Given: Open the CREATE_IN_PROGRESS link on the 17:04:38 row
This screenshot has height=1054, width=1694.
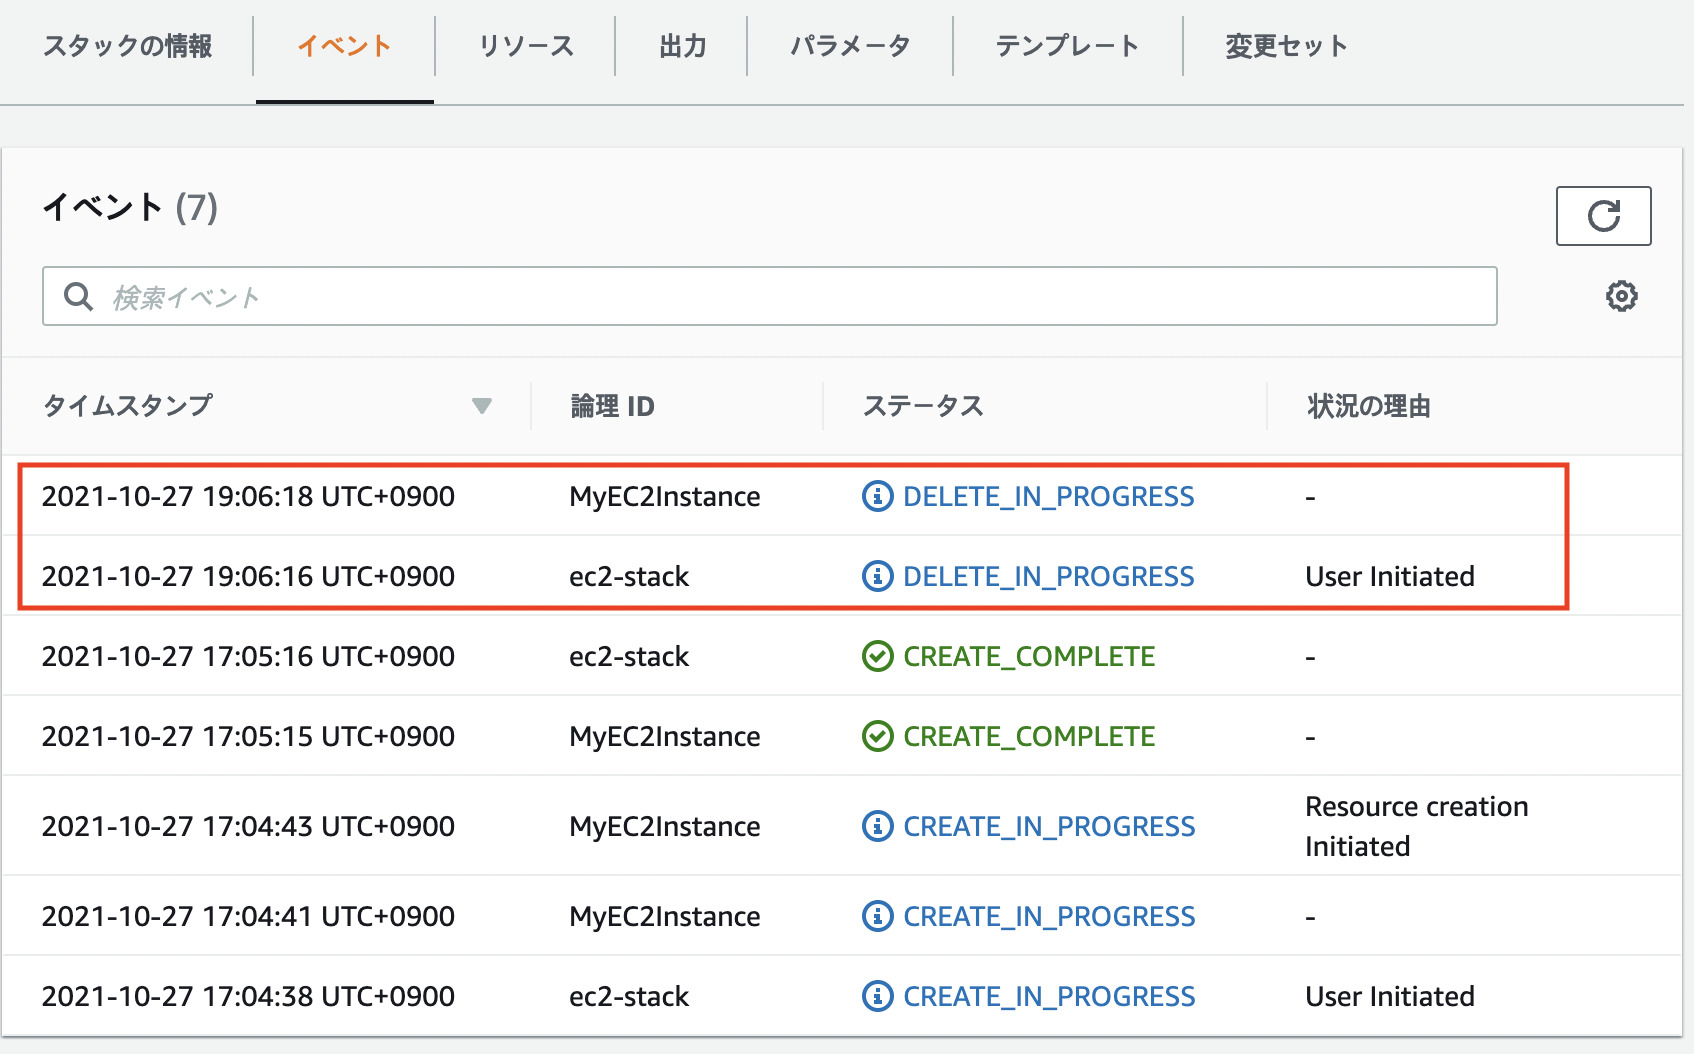Looking at the screenshot, I should point(1048,996).
